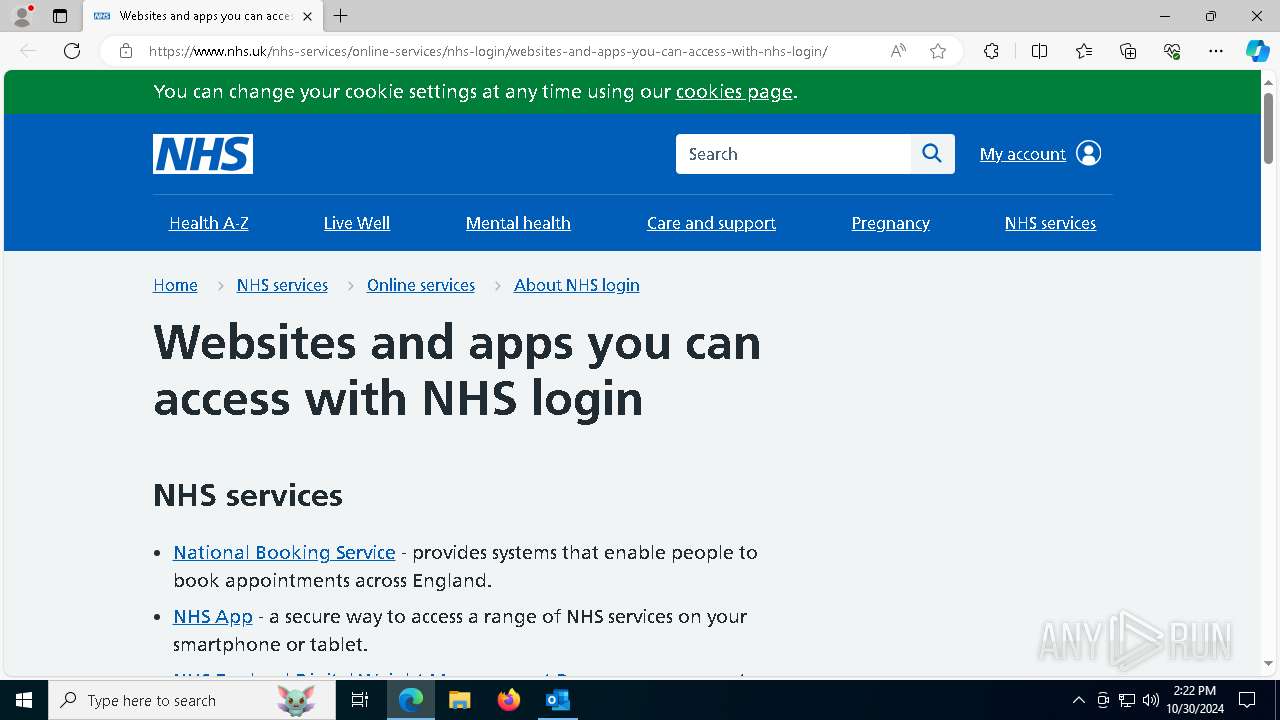Open the National Booking Service link

284,552
